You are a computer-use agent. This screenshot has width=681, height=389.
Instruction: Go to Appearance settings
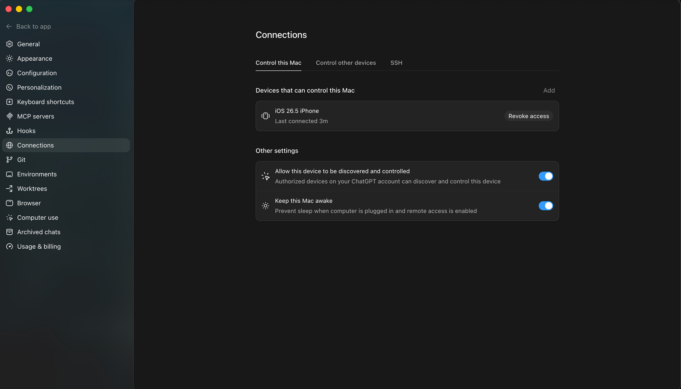[66, 58]
